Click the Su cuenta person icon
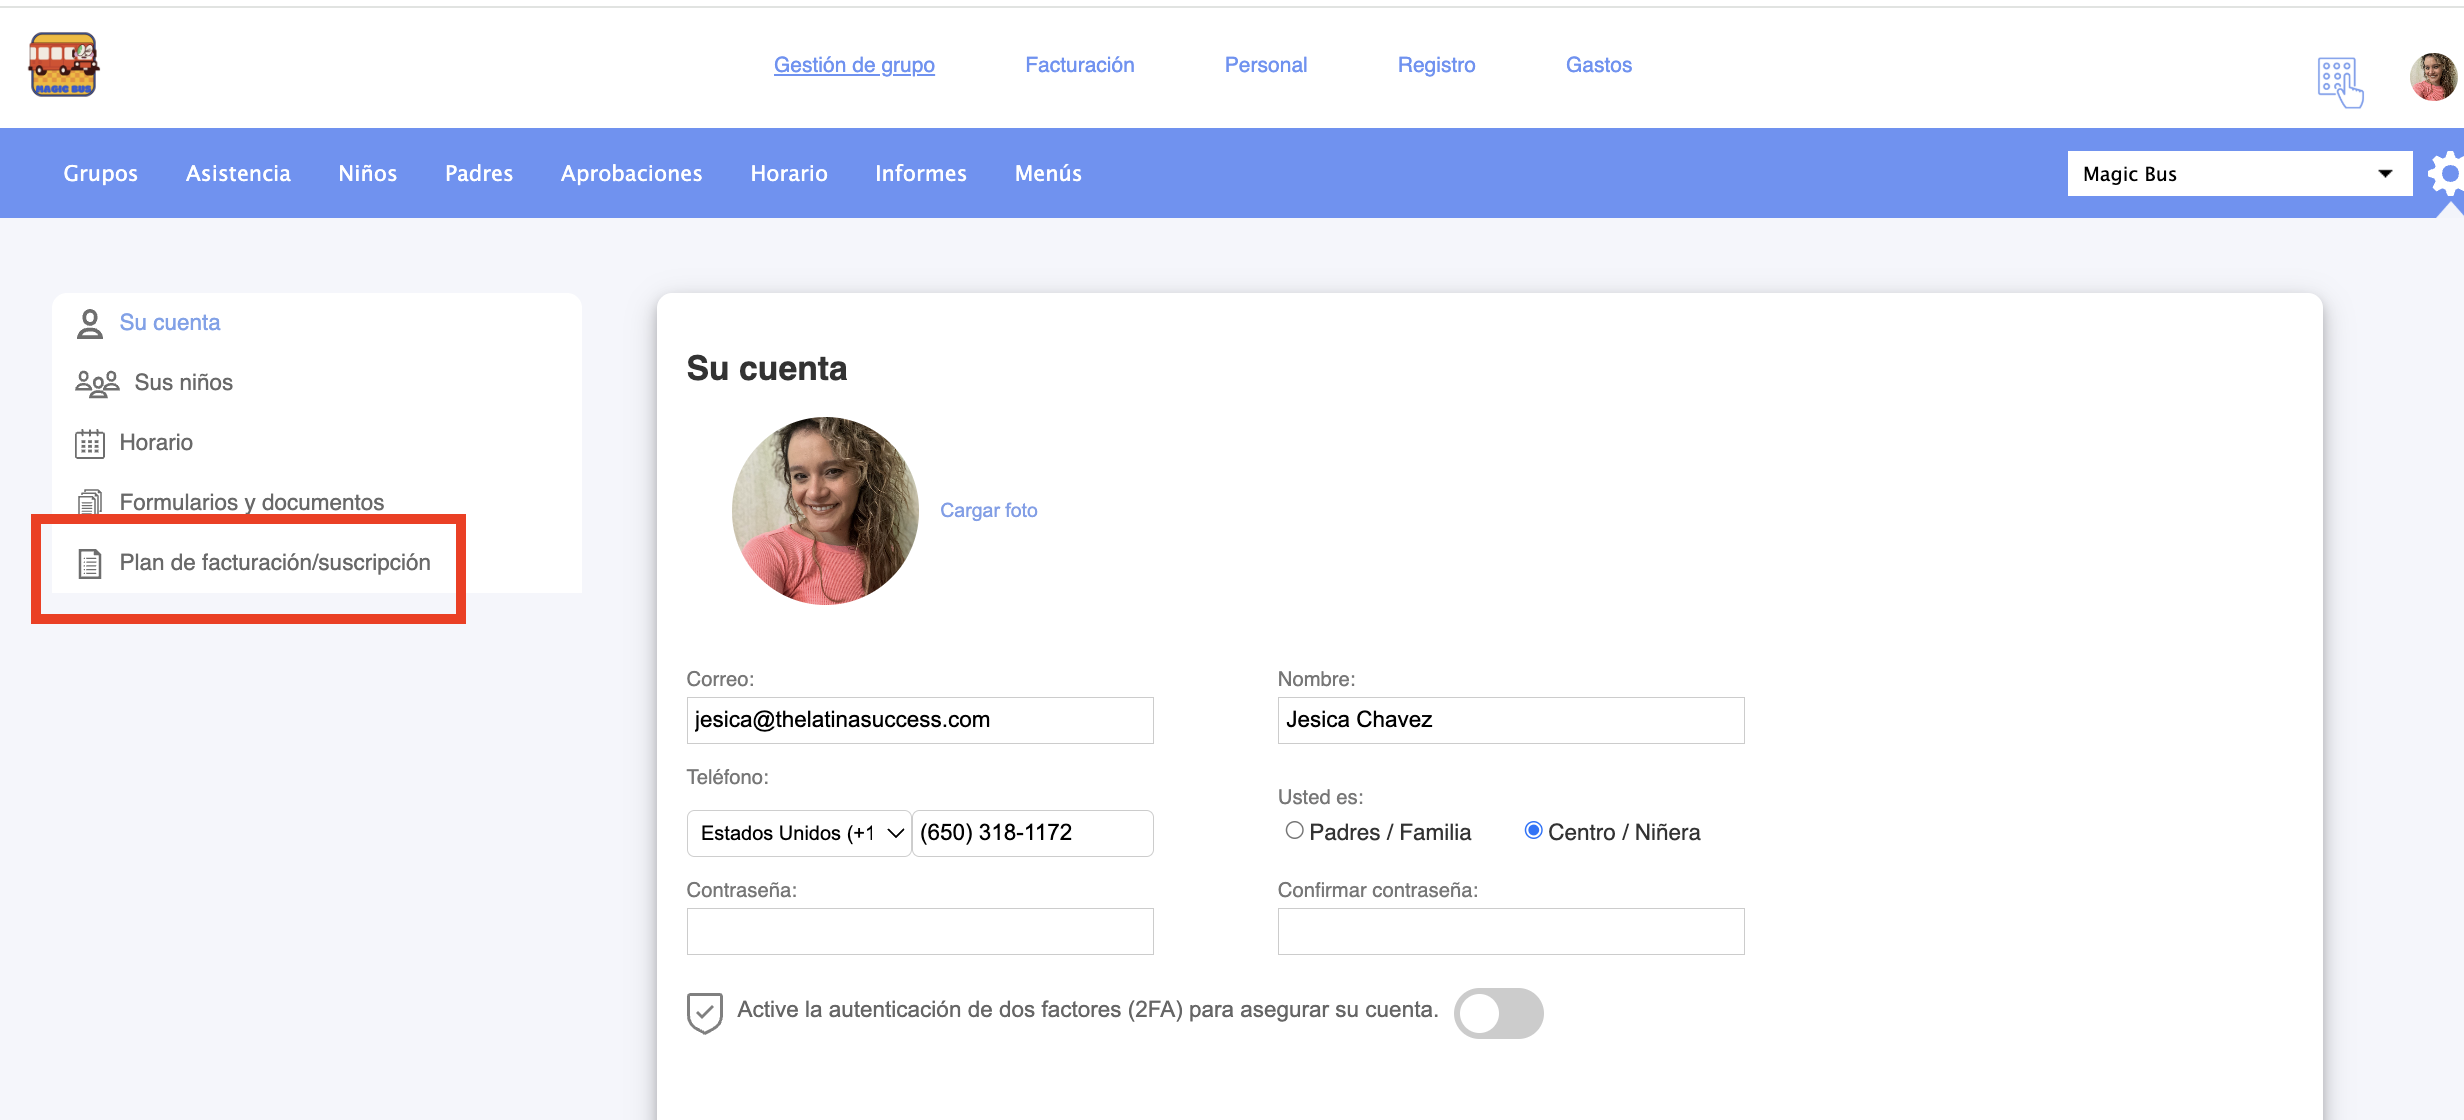 coord(89,323)
